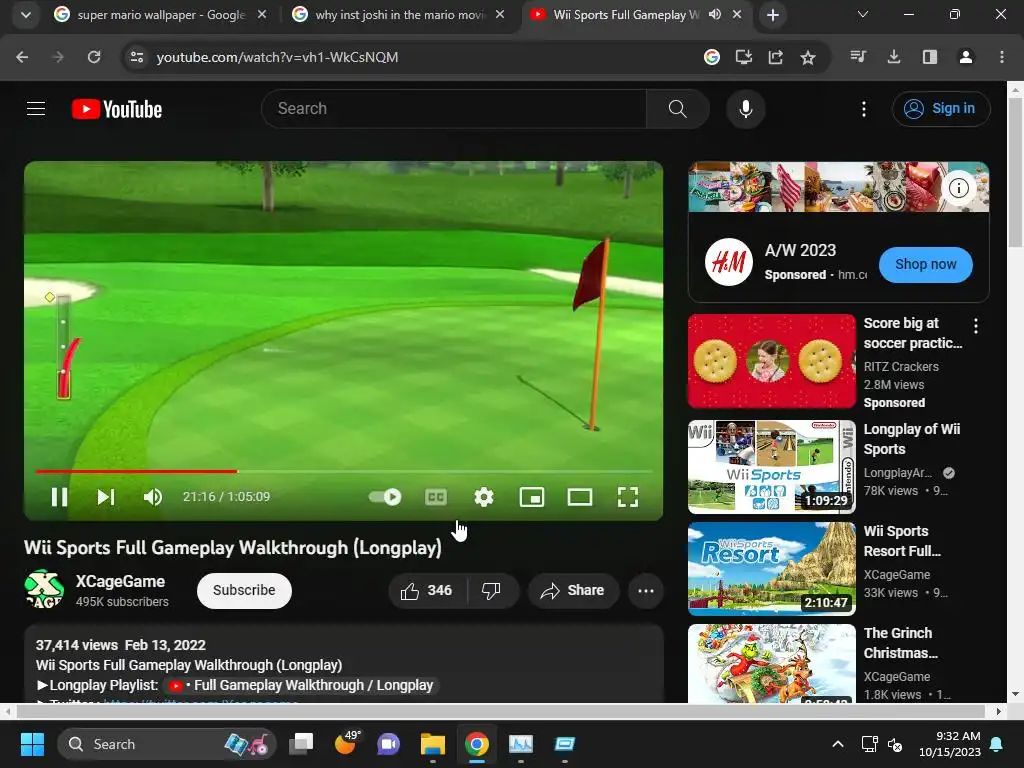
Task: Open the Windows Start menu
Action: pyautogui.click(x=32, y=744)
